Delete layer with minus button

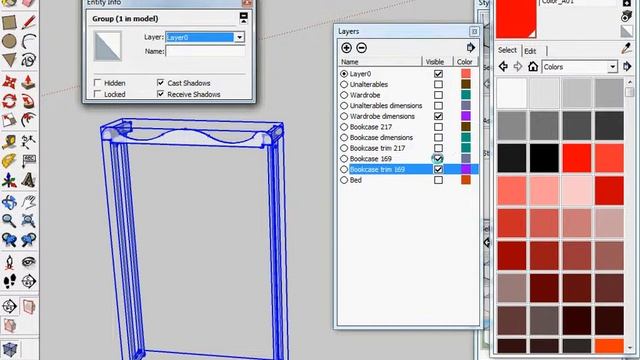(x=361, y=48)
